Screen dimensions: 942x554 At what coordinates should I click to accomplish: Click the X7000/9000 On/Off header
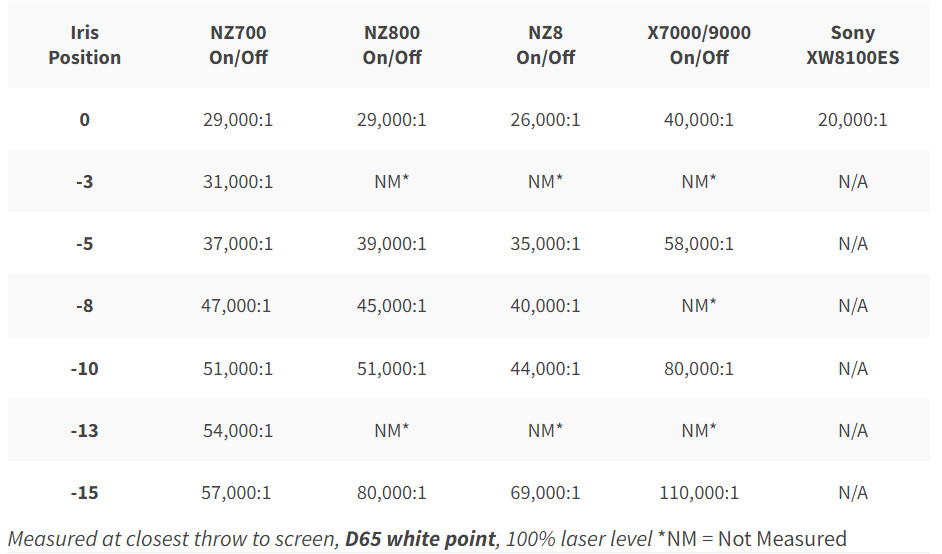[x=699, y=45]
